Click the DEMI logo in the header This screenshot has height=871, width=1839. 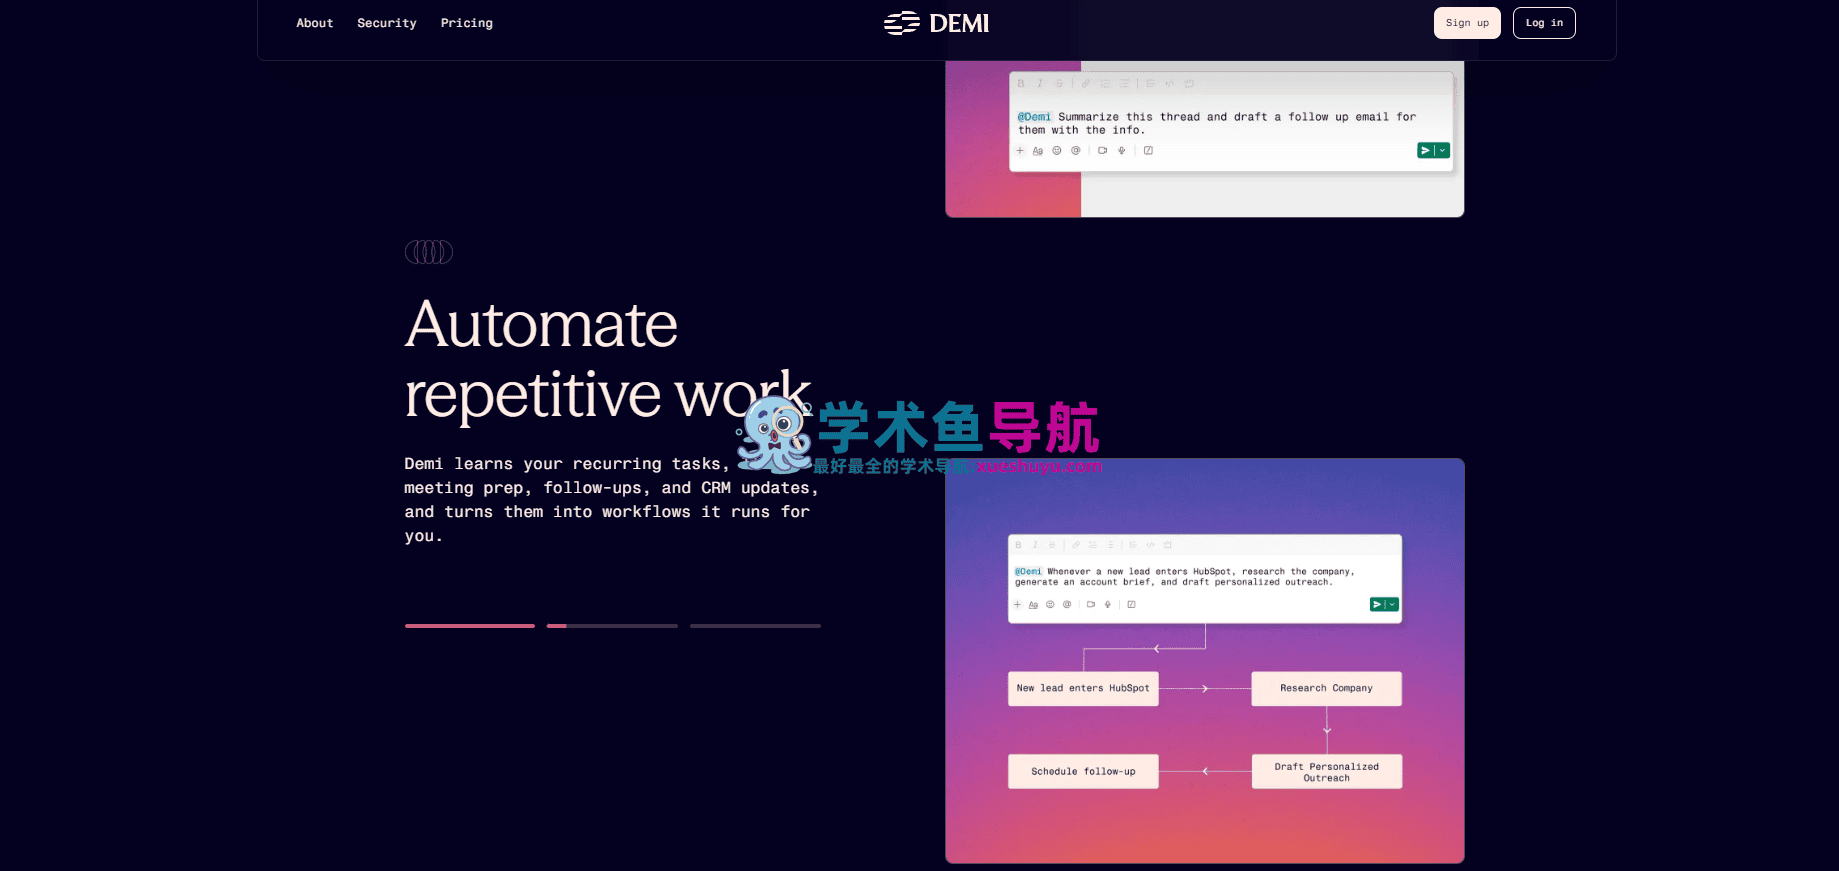tap(936, 23)
